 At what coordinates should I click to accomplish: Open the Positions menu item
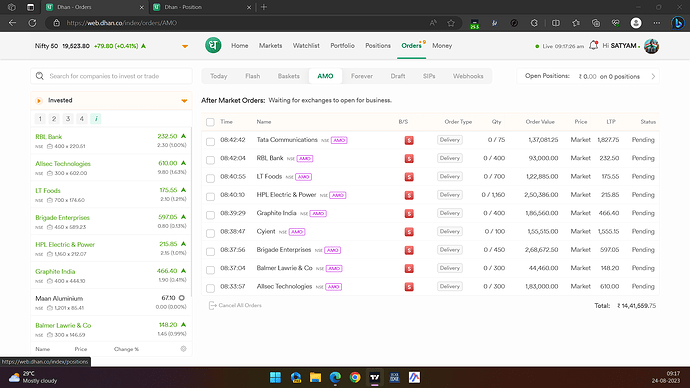pyautogui.click(x=378, y=46)
